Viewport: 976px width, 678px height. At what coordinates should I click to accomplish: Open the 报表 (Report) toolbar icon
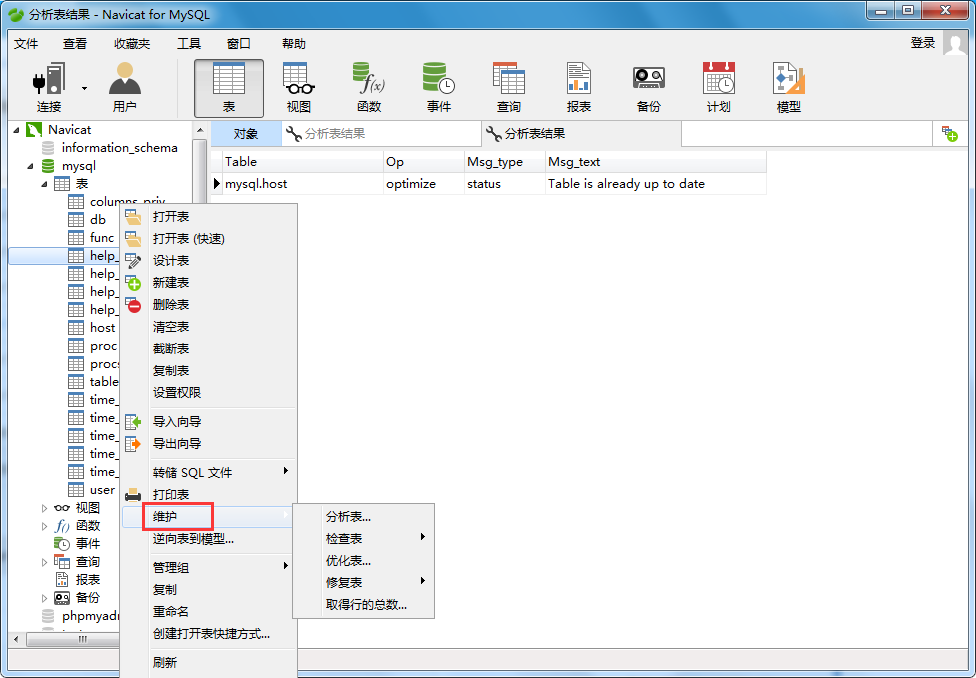point(578,87)
